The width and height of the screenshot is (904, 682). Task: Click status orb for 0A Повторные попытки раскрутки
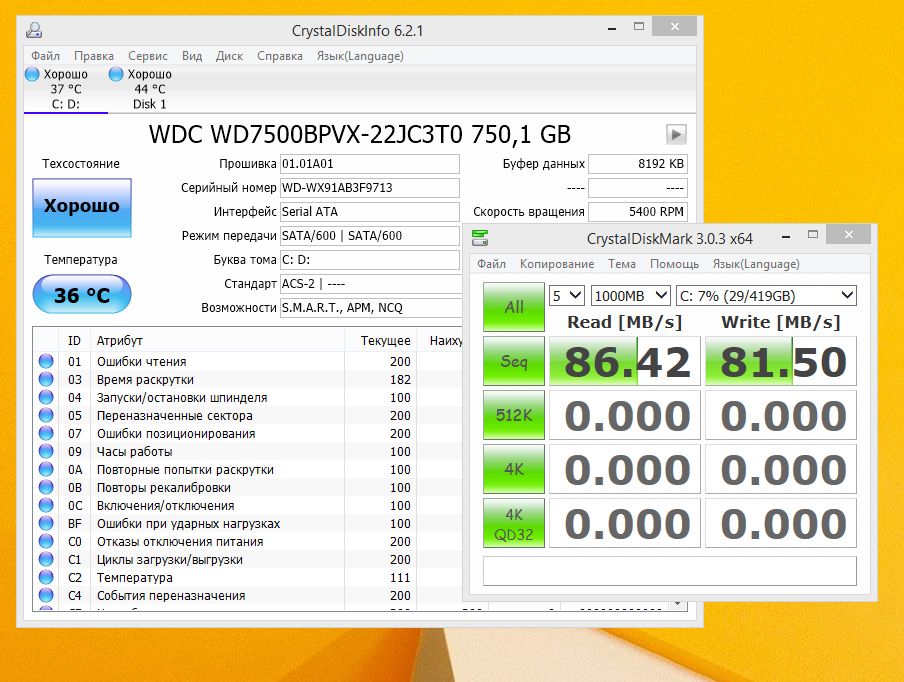46,469
